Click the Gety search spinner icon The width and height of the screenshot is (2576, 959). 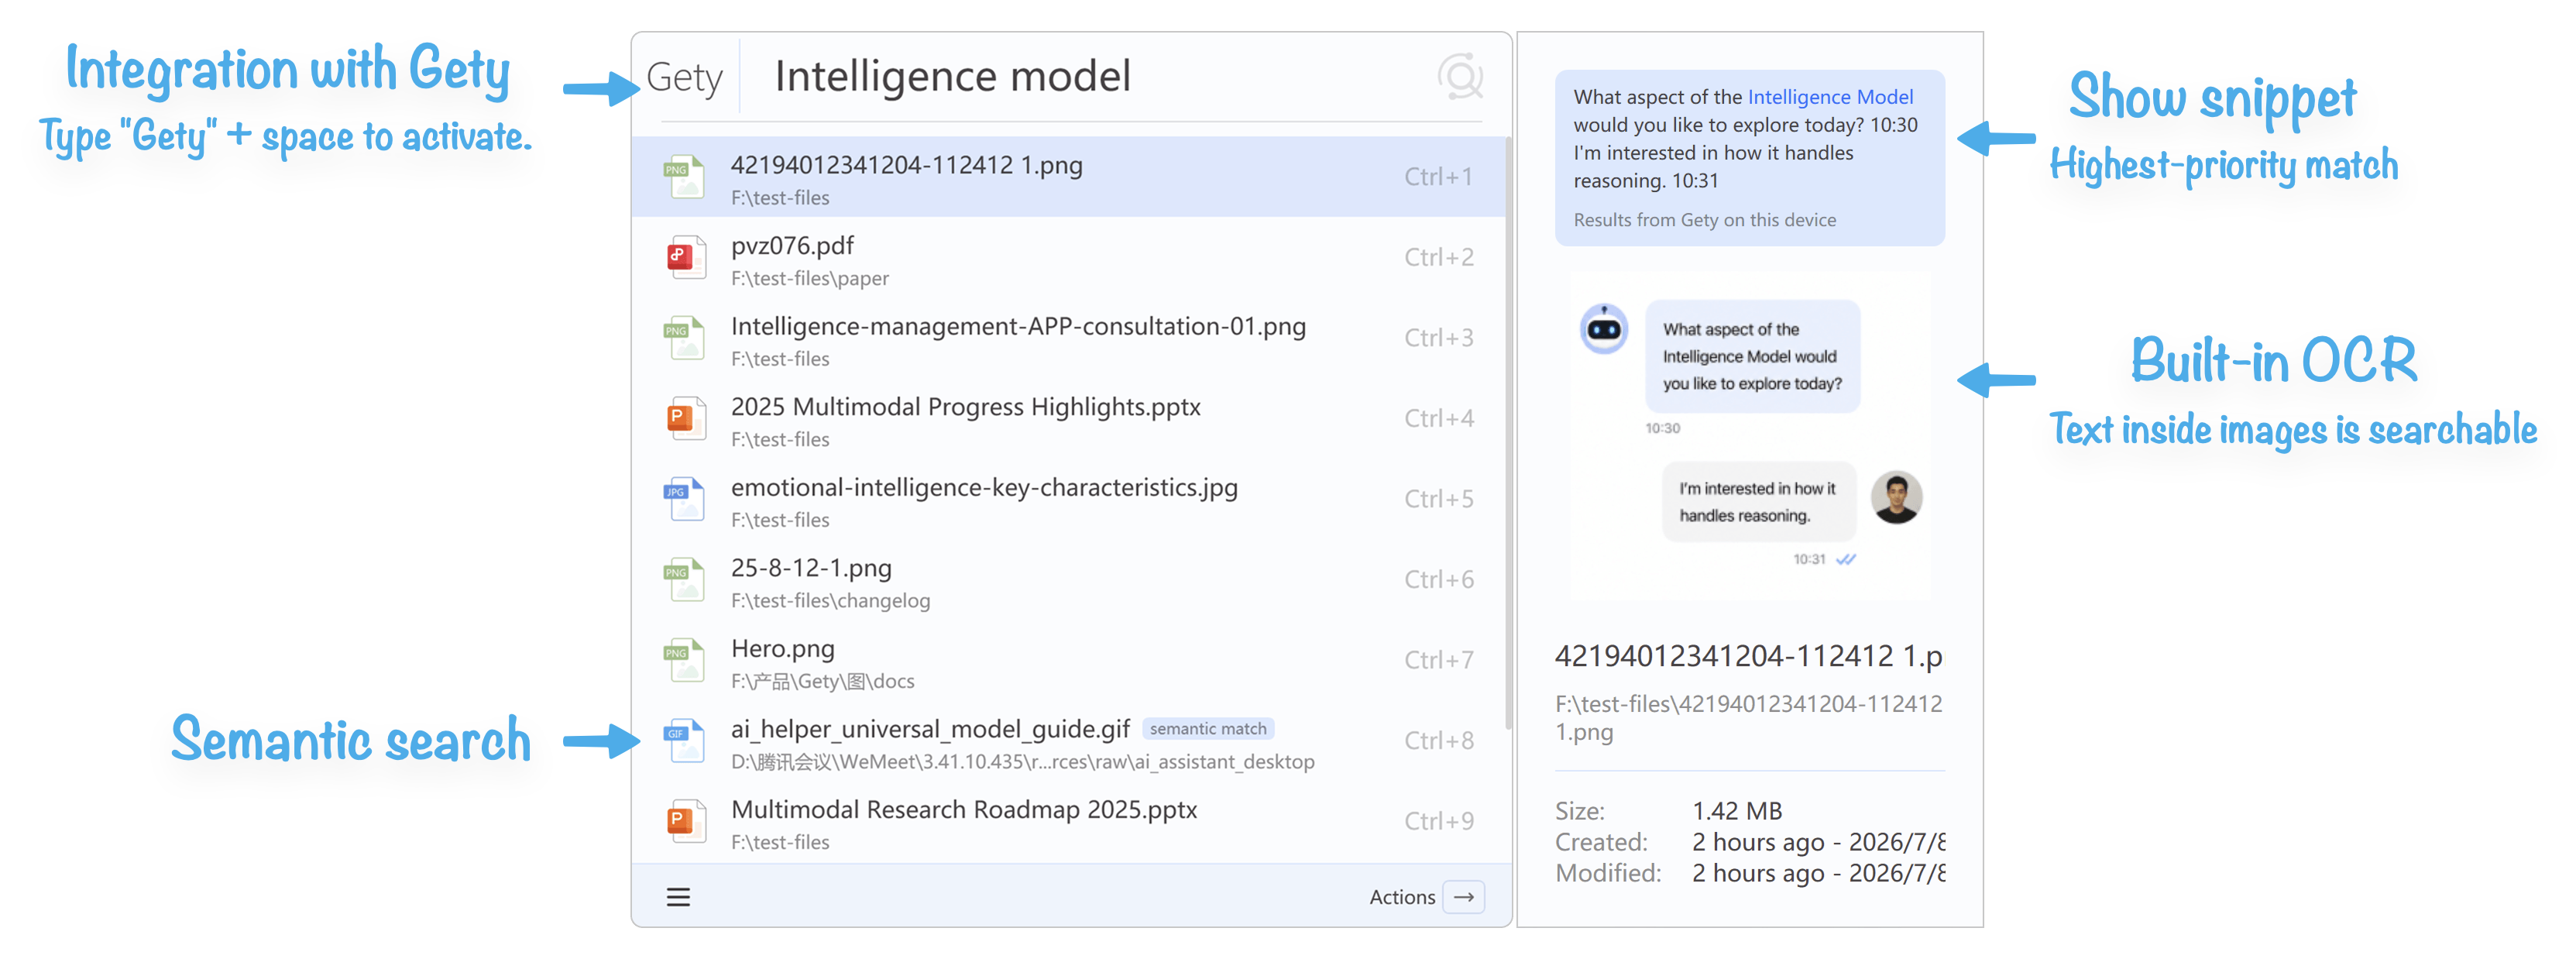(x=1460, y=77)
